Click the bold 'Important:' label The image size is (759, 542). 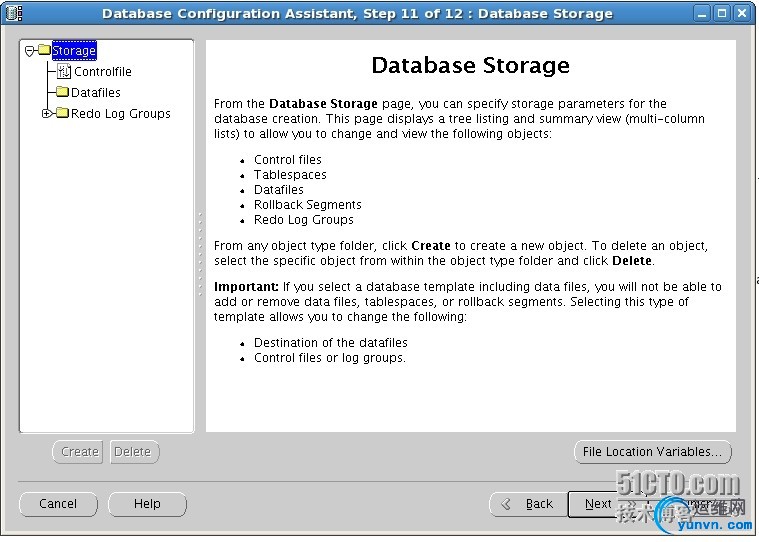246,286
